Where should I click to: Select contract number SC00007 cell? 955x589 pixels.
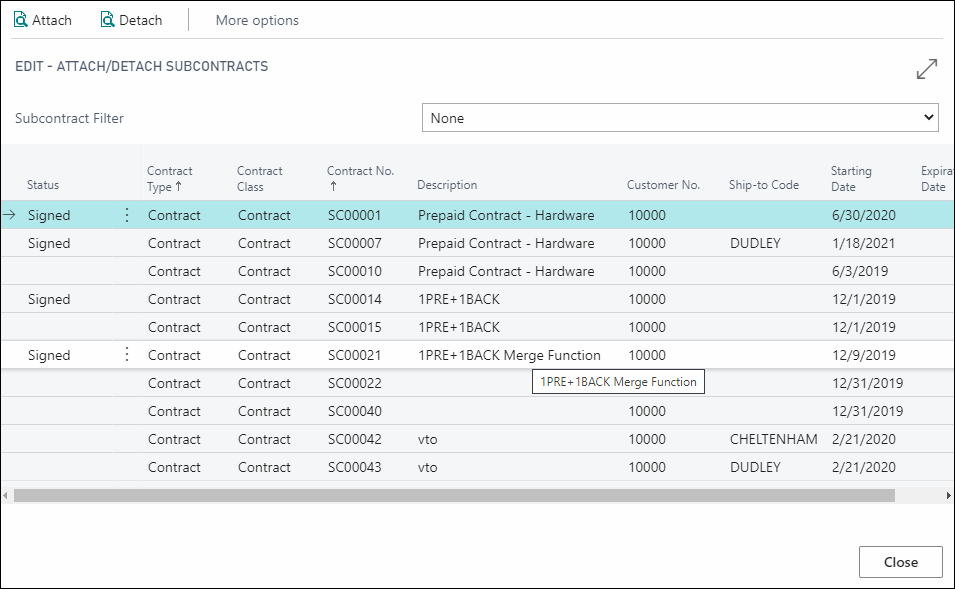click(x=354, y=243)
